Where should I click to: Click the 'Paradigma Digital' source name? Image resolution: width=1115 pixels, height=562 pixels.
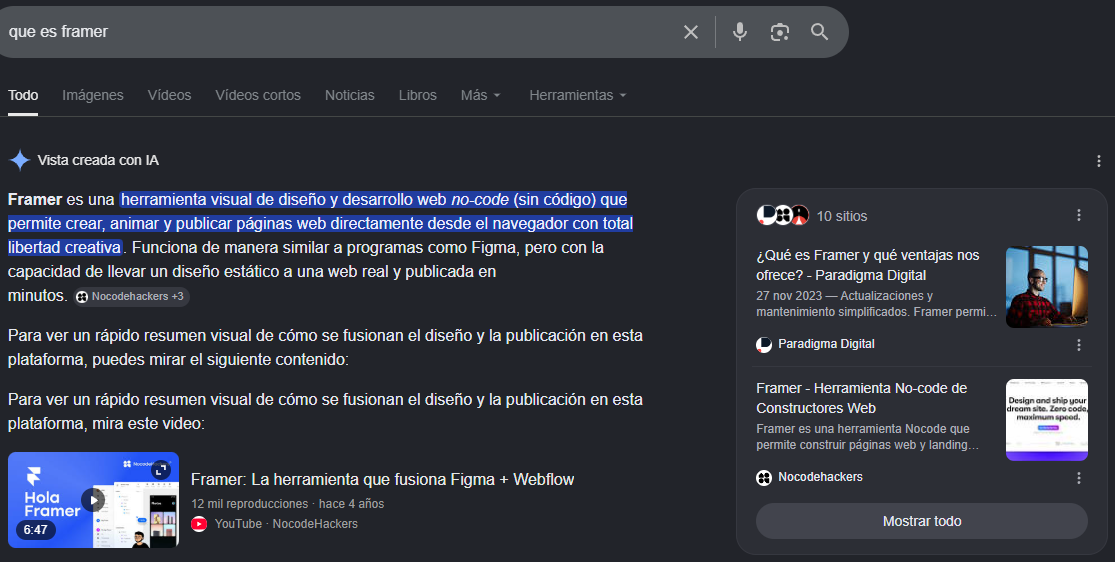826,344
